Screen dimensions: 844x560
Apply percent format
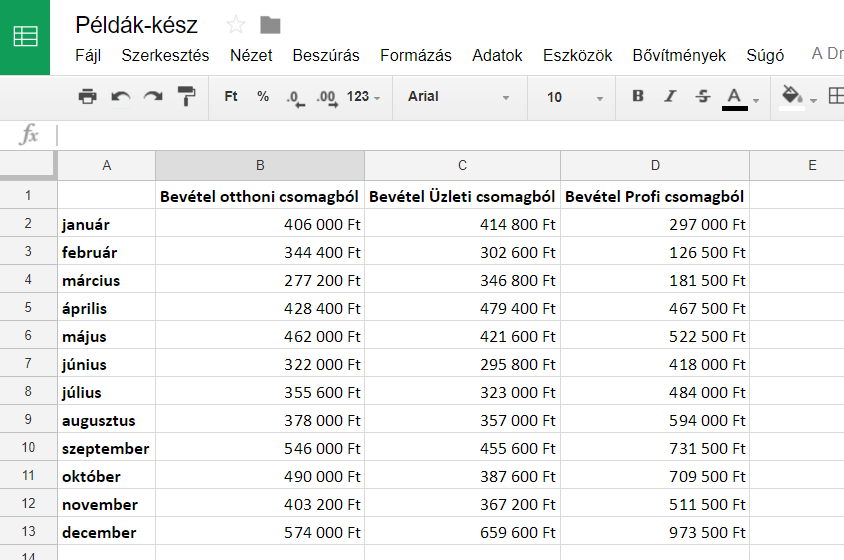click(x=263, y=97)
